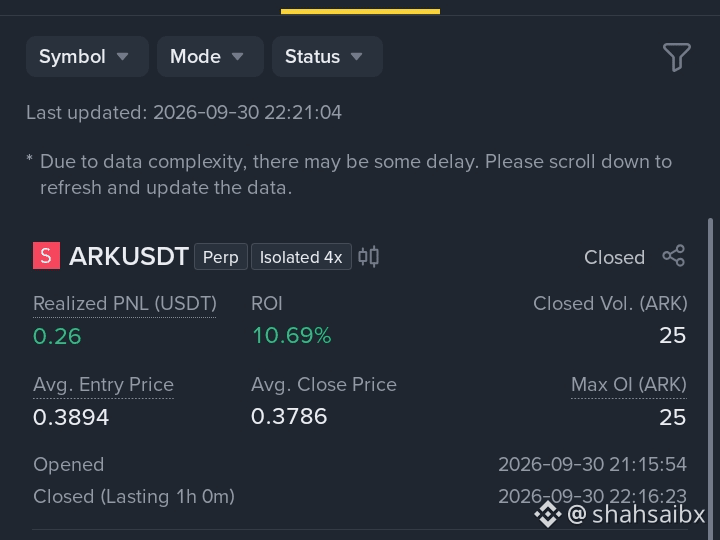Open the Status filter dropdown
Image resolution: width=720 pixels, height=540 pixels.
(327, 56)
